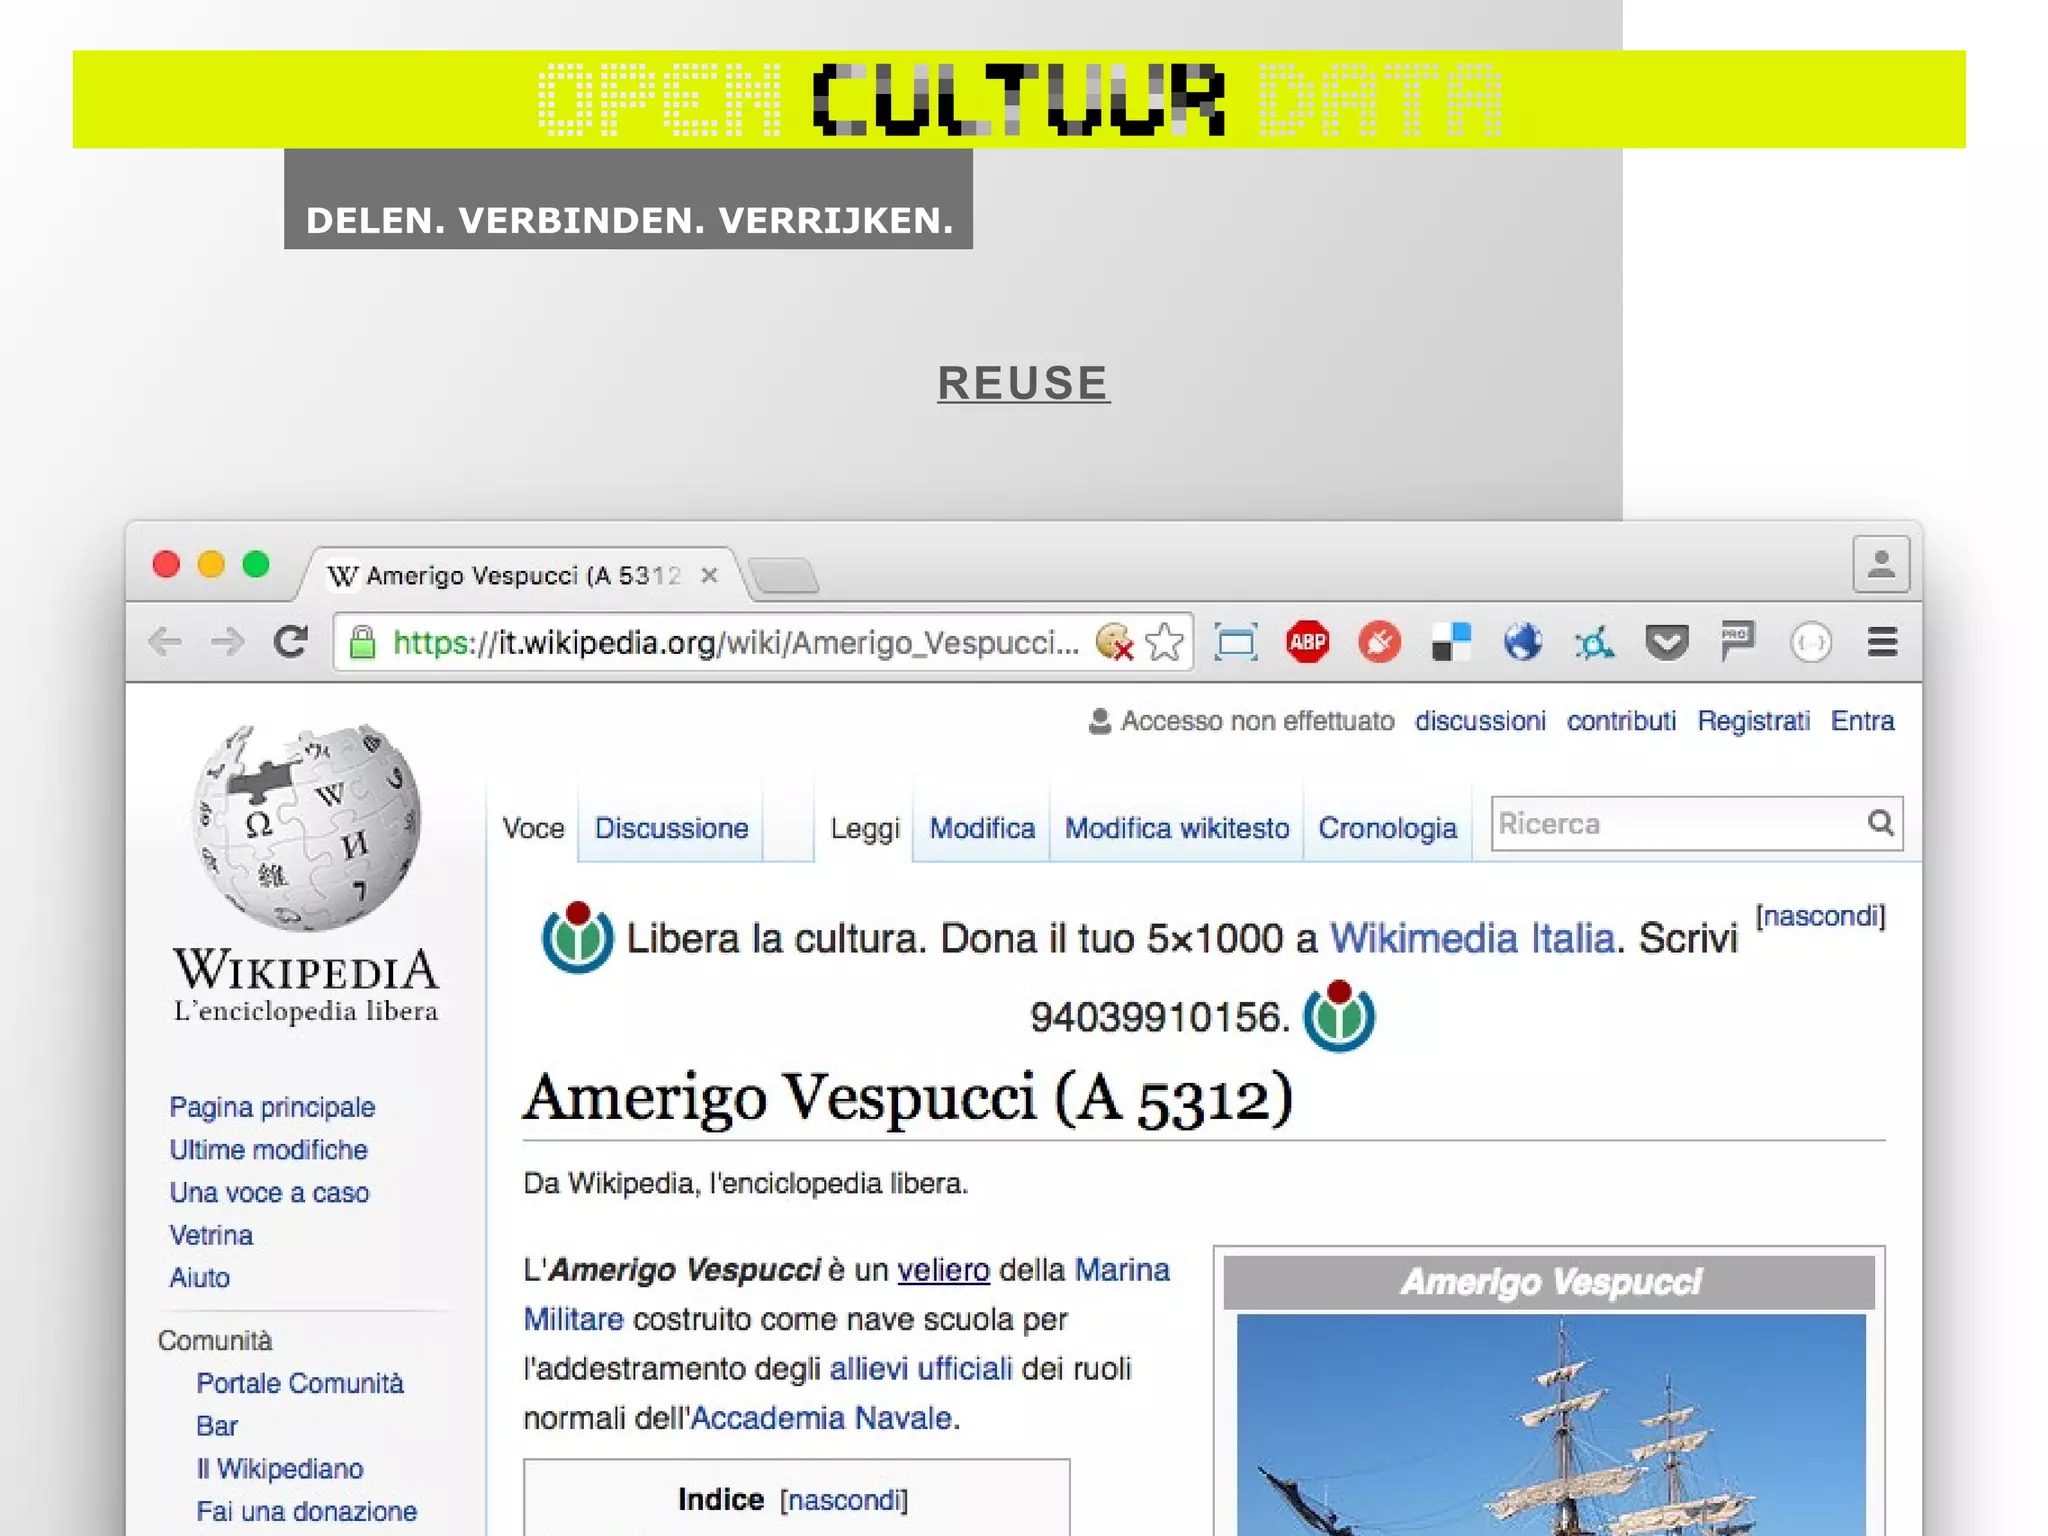Screen dimensions: 2048x1536
Task: Click the Wikimedia Italia link
Action: [x=1471, y=939]
